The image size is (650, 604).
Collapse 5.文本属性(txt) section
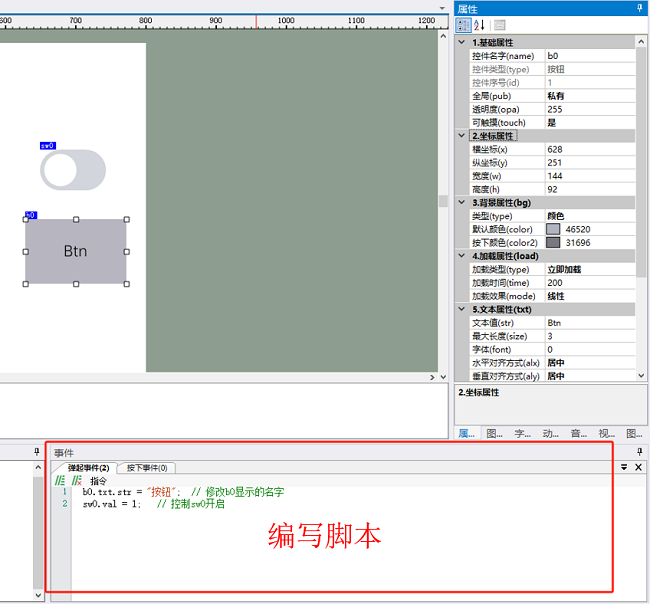(461, 309)
